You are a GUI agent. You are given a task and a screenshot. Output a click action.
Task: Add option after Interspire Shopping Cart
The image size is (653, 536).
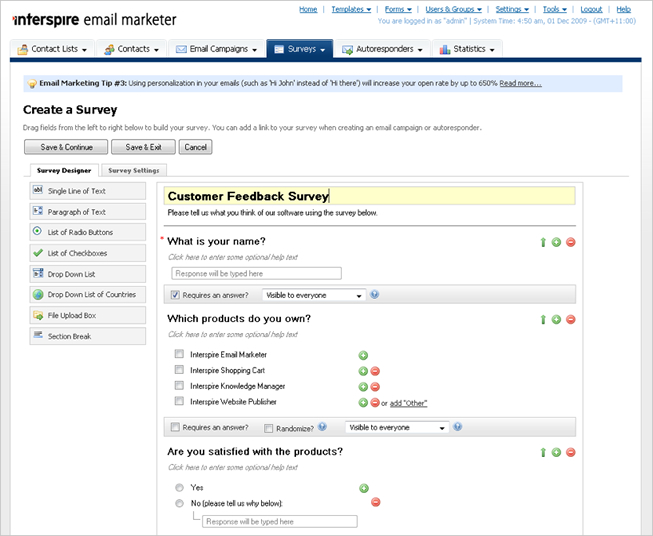click(363, 371)
